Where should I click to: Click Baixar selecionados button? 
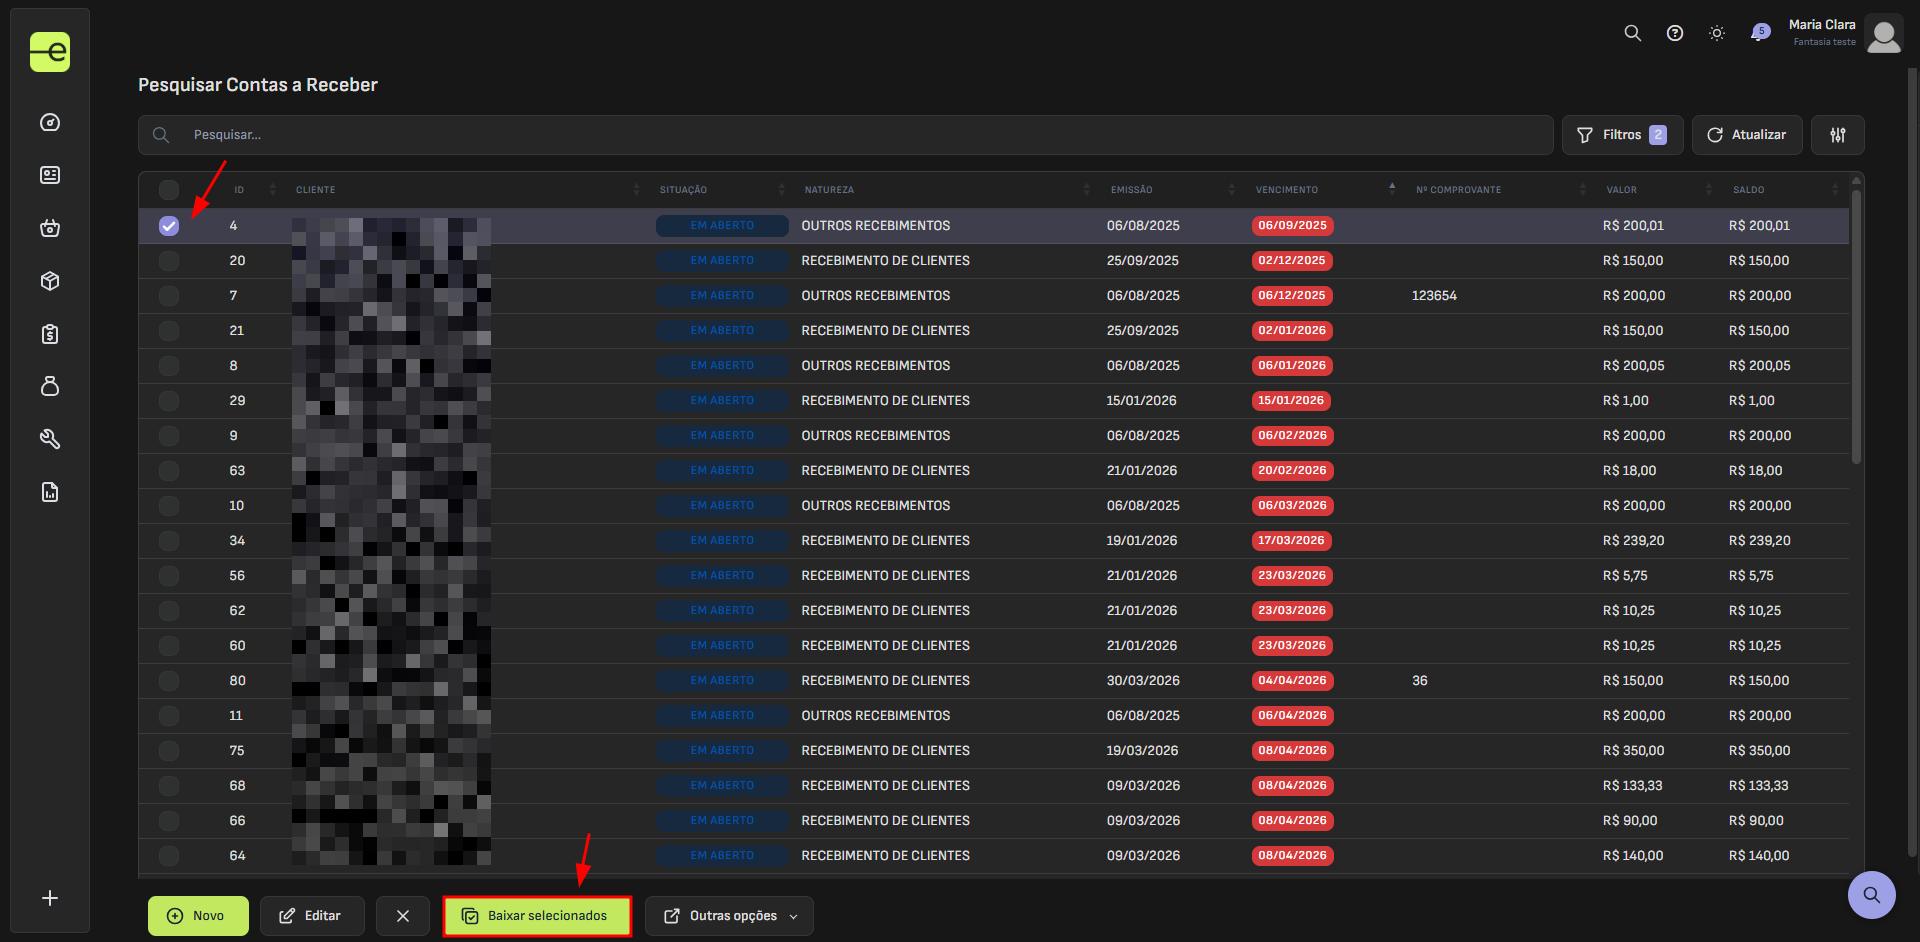[x=537, y=916]
